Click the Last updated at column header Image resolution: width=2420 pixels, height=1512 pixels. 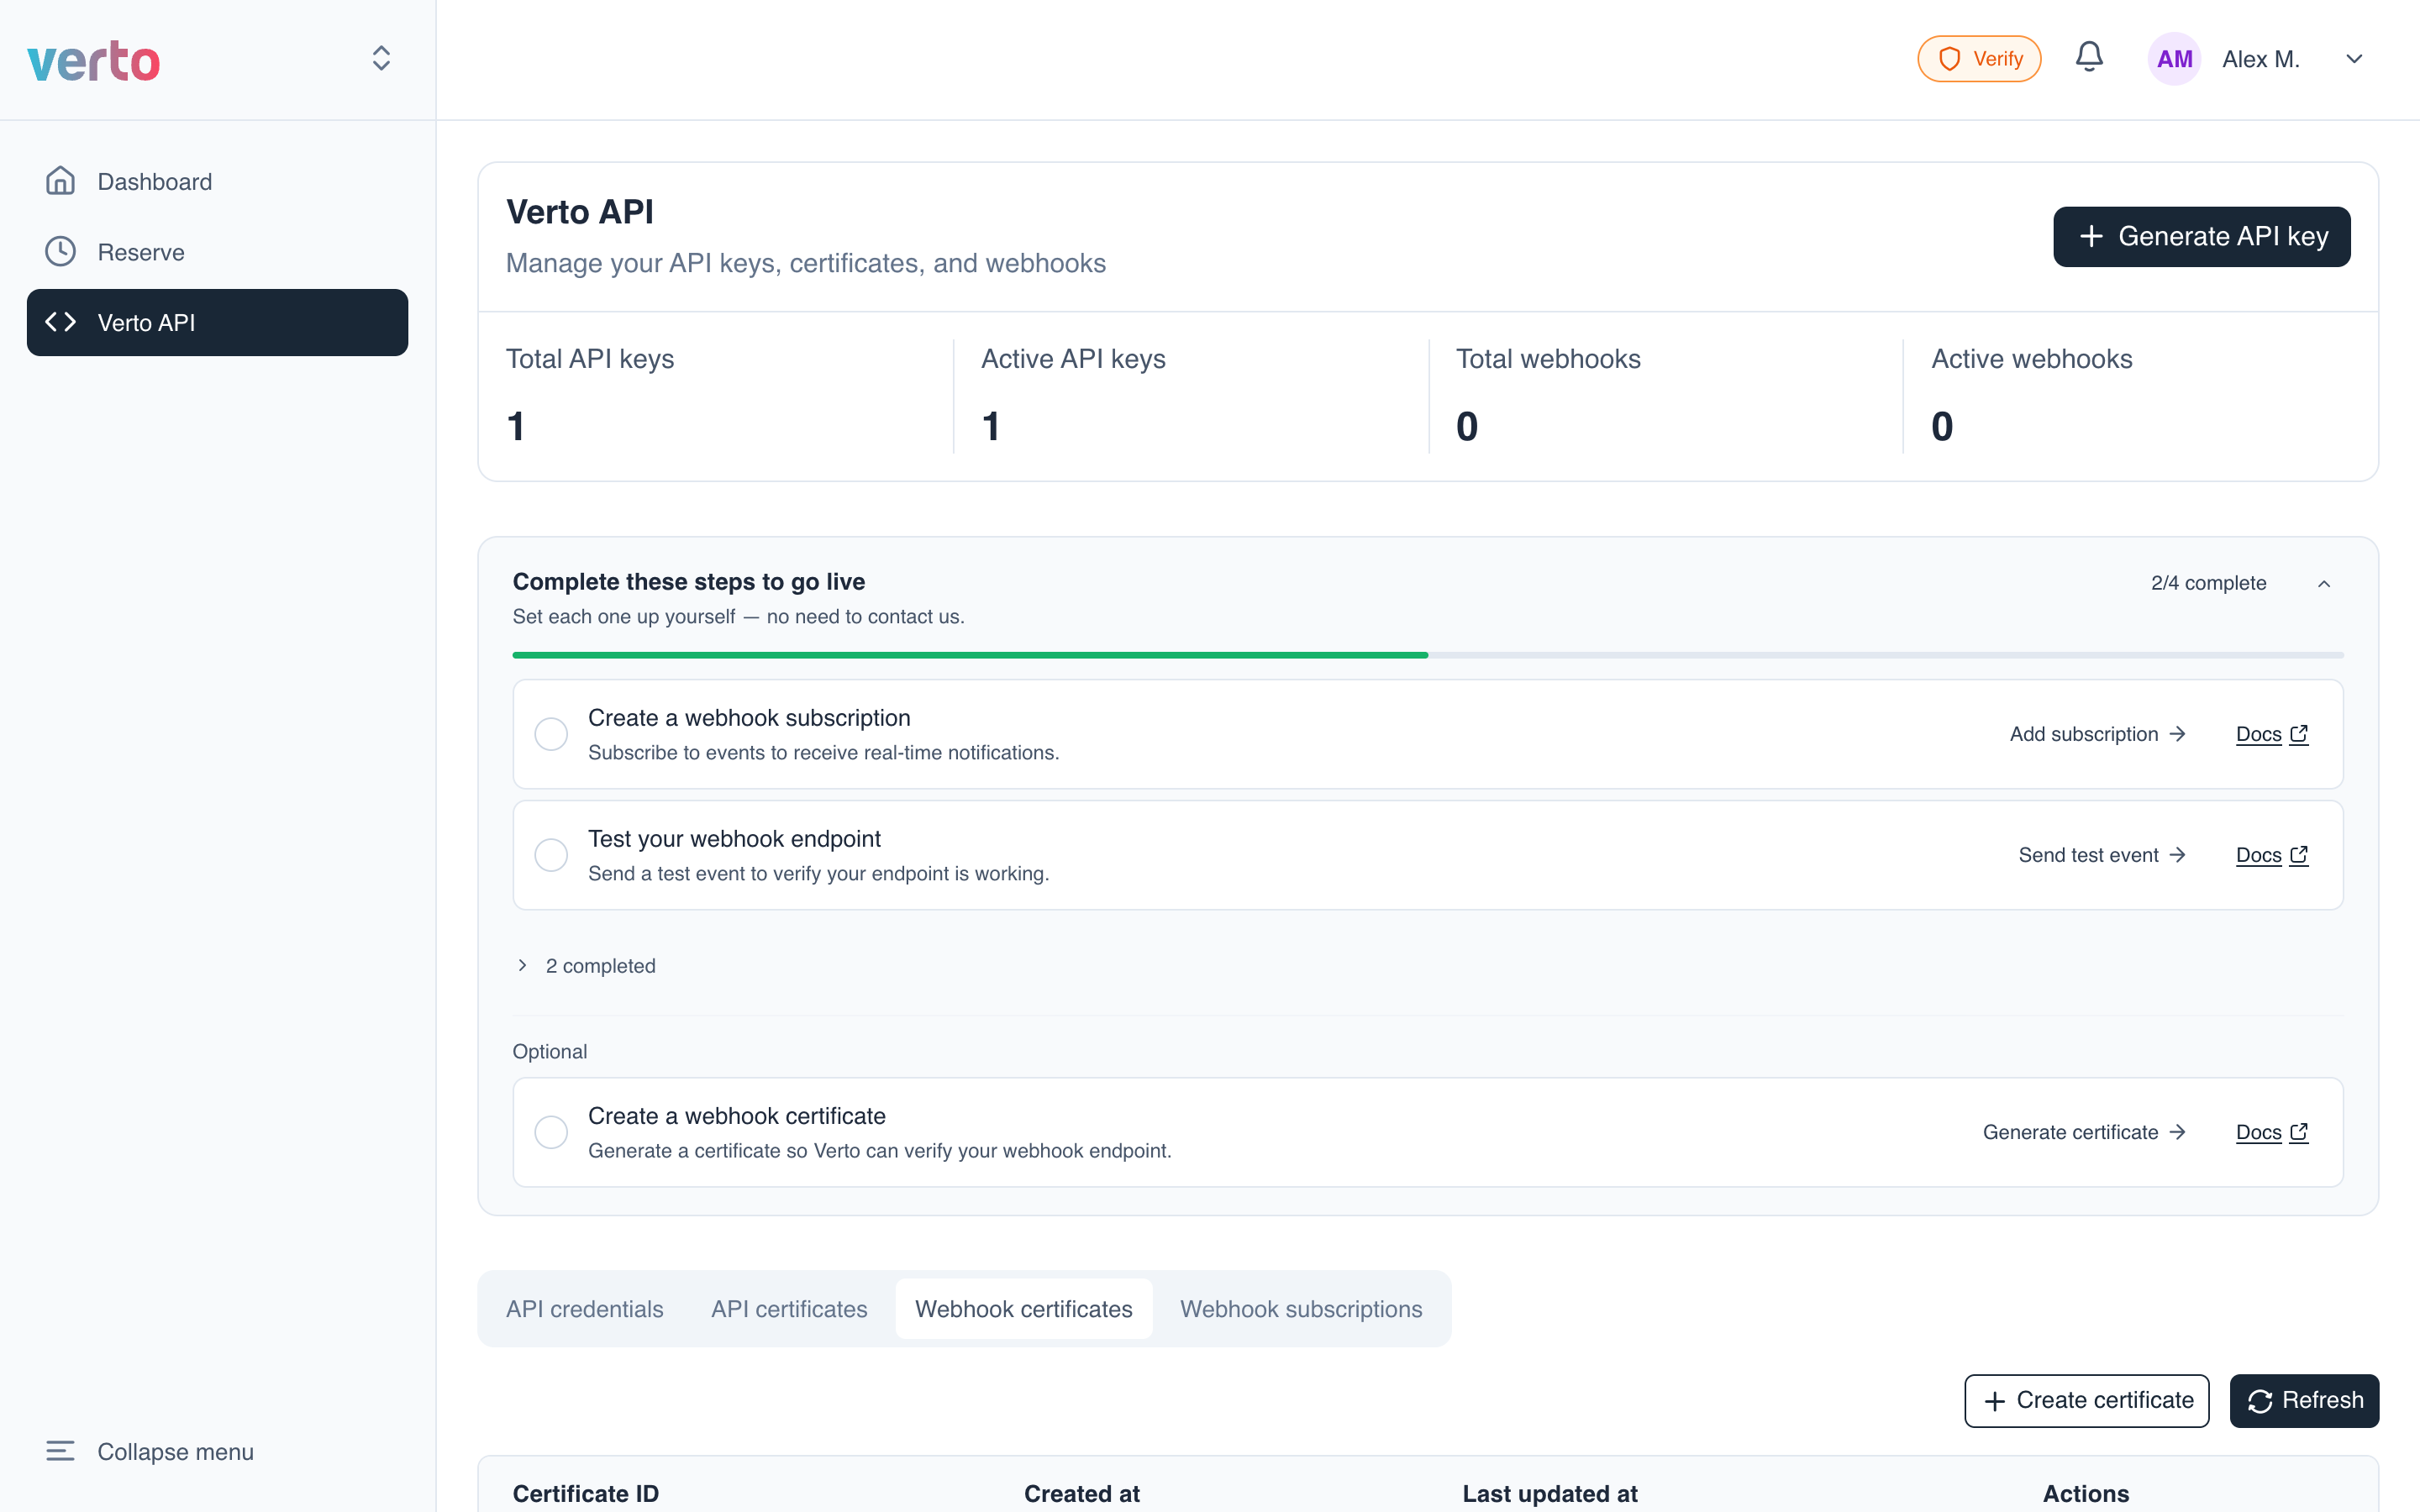point(1549,1494)
